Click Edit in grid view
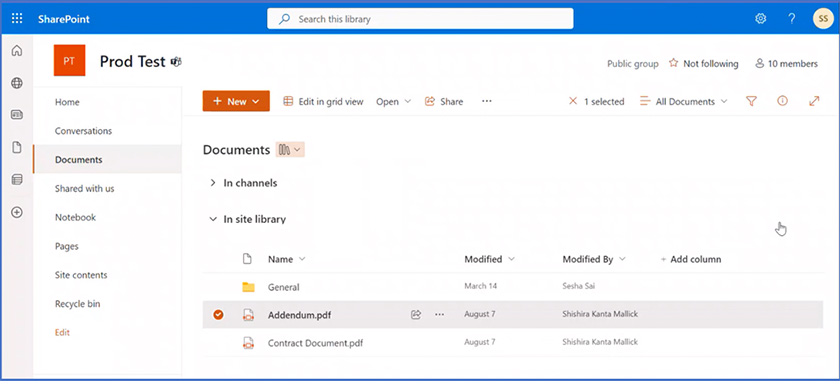840x390 pixels. pyautogui.click(x=323, y=101)
